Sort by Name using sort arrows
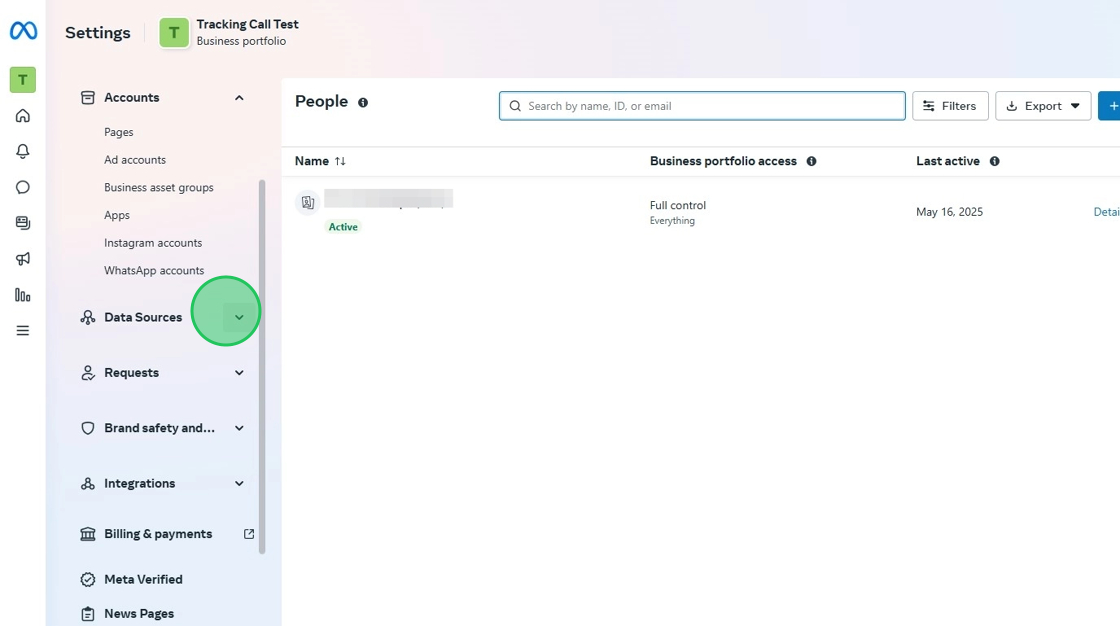This screenshot has width=1120, height=626. tap(340, 162)
